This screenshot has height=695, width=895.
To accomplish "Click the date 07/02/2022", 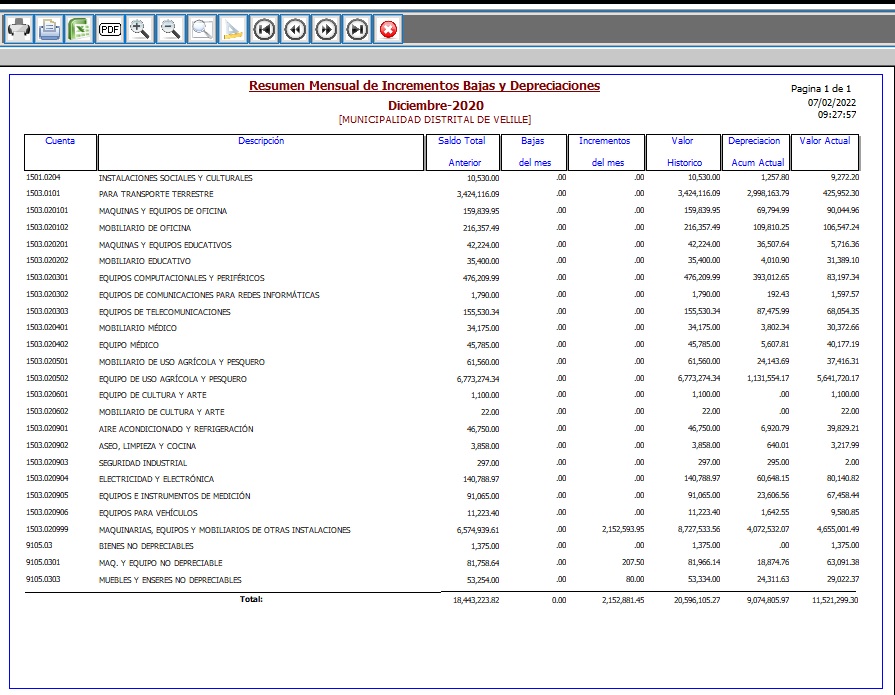I will tap(832, 103).
